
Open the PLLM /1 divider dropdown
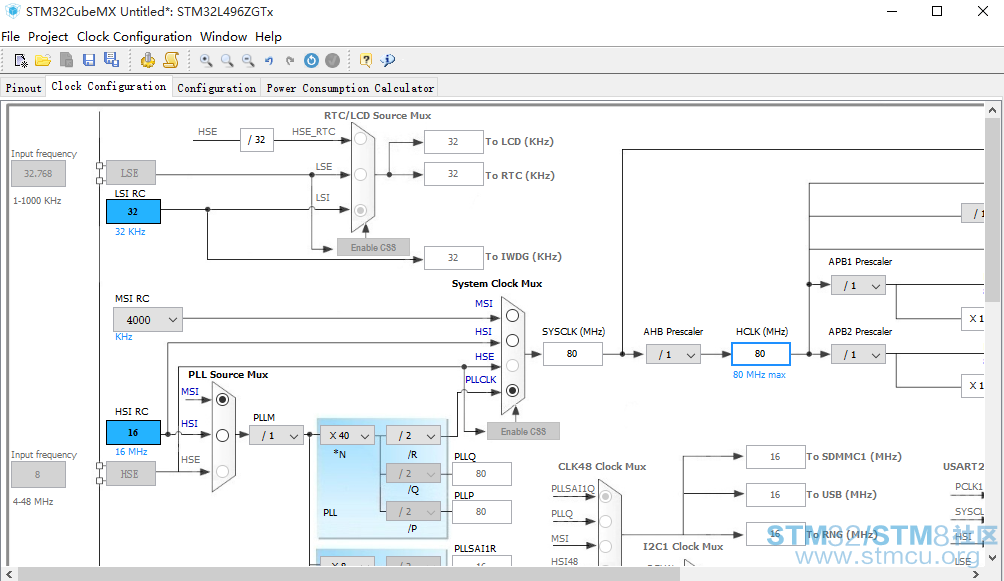tap(276, 436)
